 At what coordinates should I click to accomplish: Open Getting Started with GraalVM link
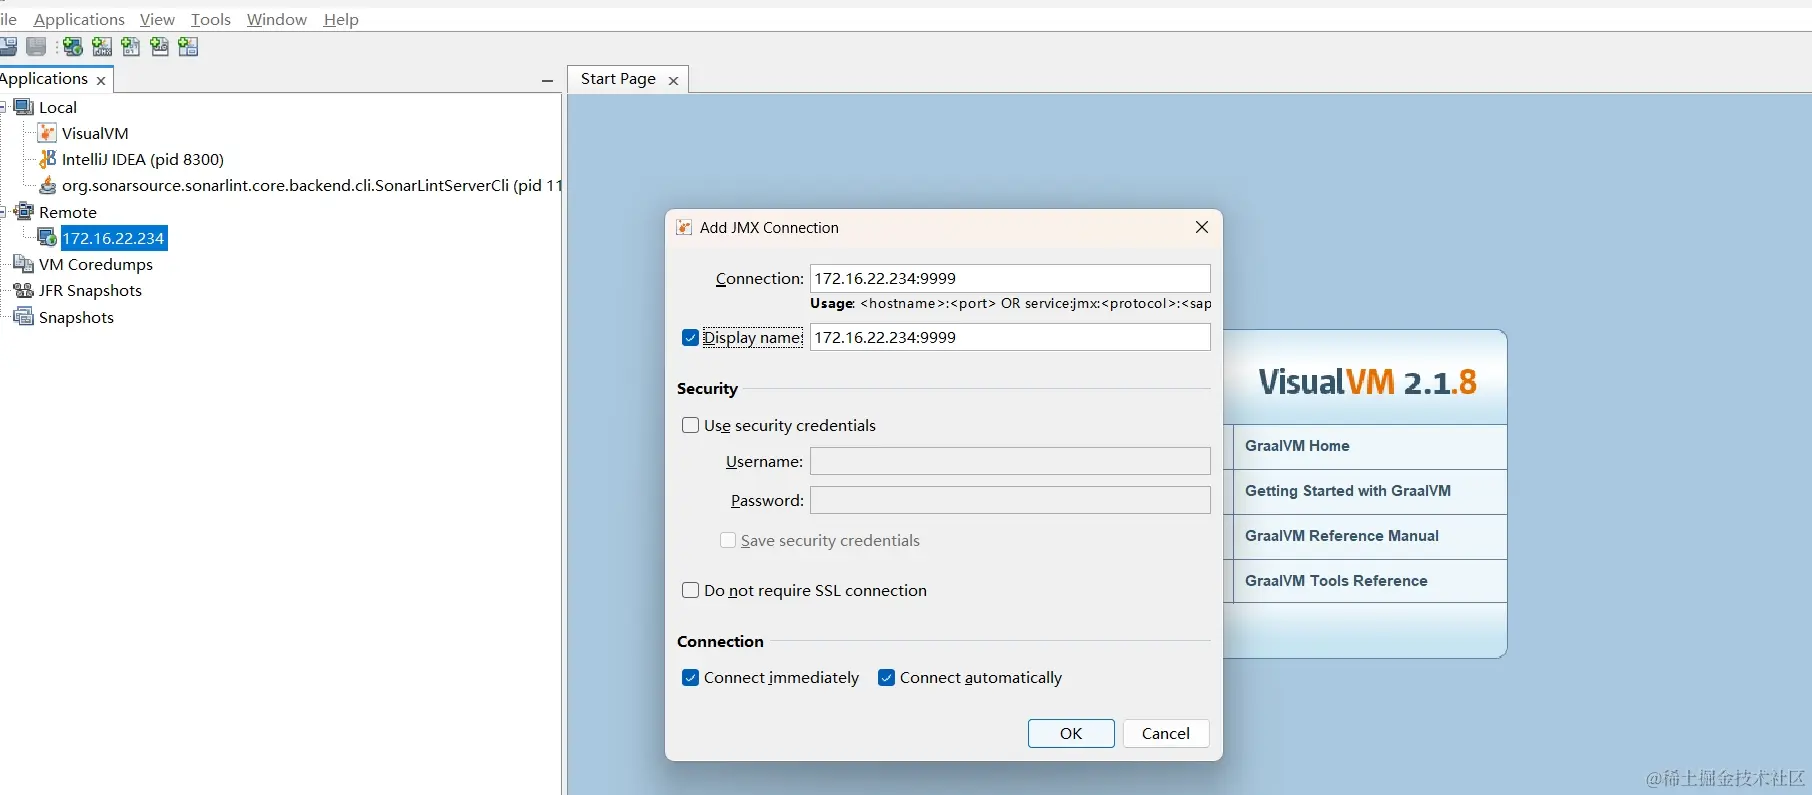(1347, 491)
